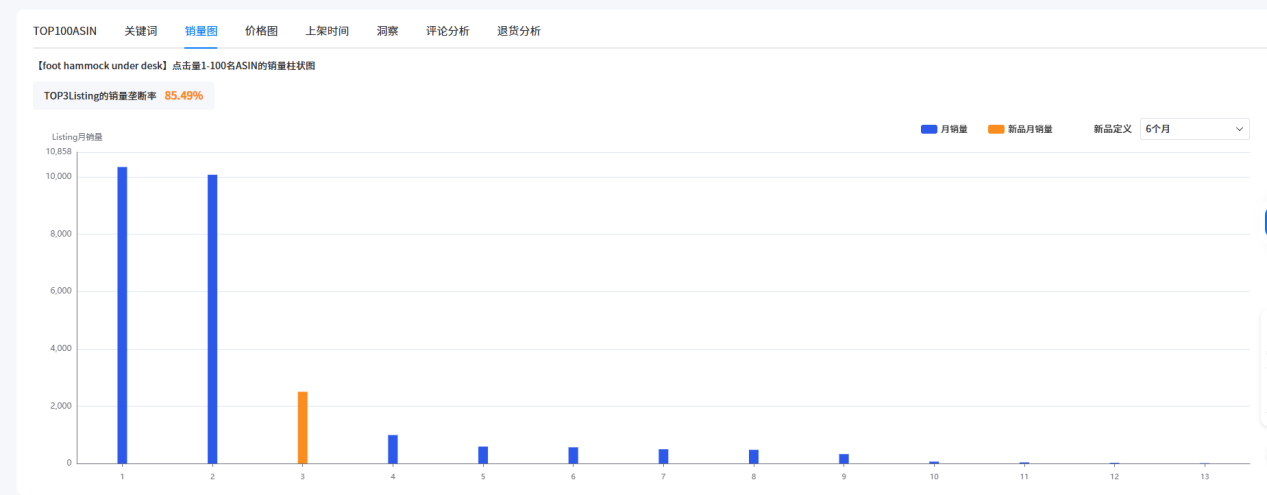
Task: Toggle the orange 新品月销量 legend series
Action: tap(1020, 129)
